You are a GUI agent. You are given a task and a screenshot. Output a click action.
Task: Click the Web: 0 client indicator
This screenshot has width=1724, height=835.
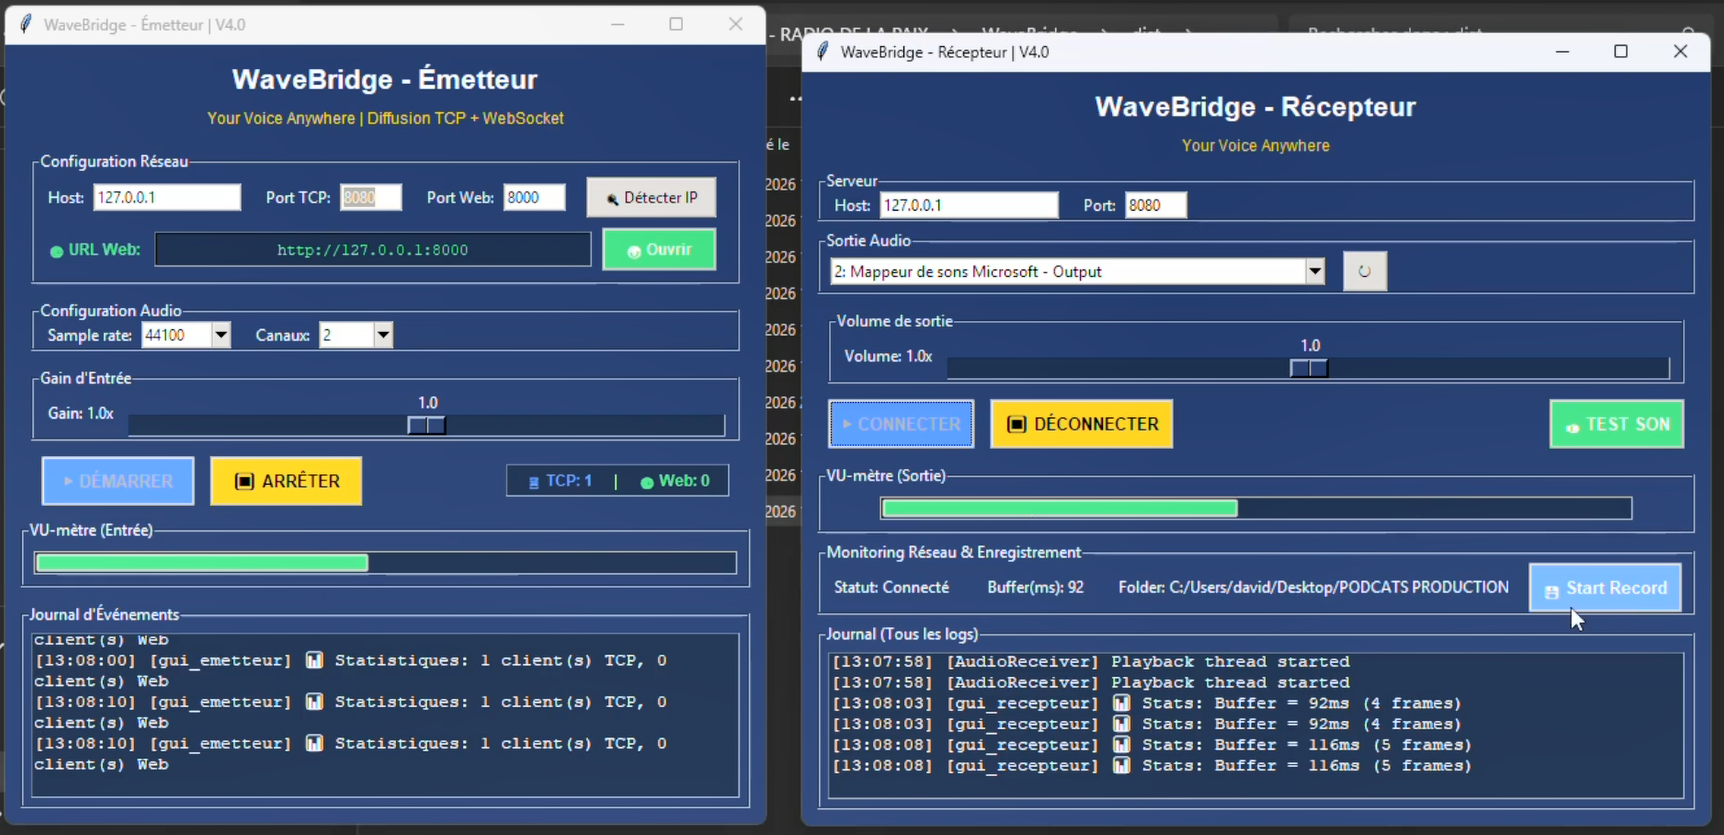[x=675, y=481]
